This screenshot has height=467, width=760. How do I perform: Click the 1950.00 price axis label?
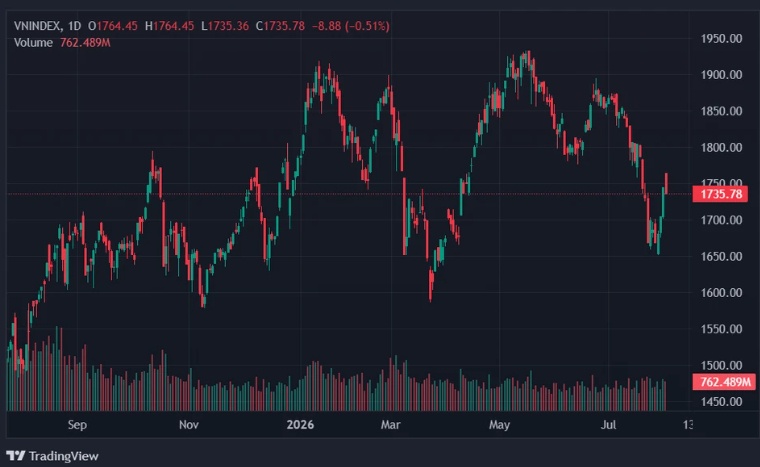click(721, 38)
